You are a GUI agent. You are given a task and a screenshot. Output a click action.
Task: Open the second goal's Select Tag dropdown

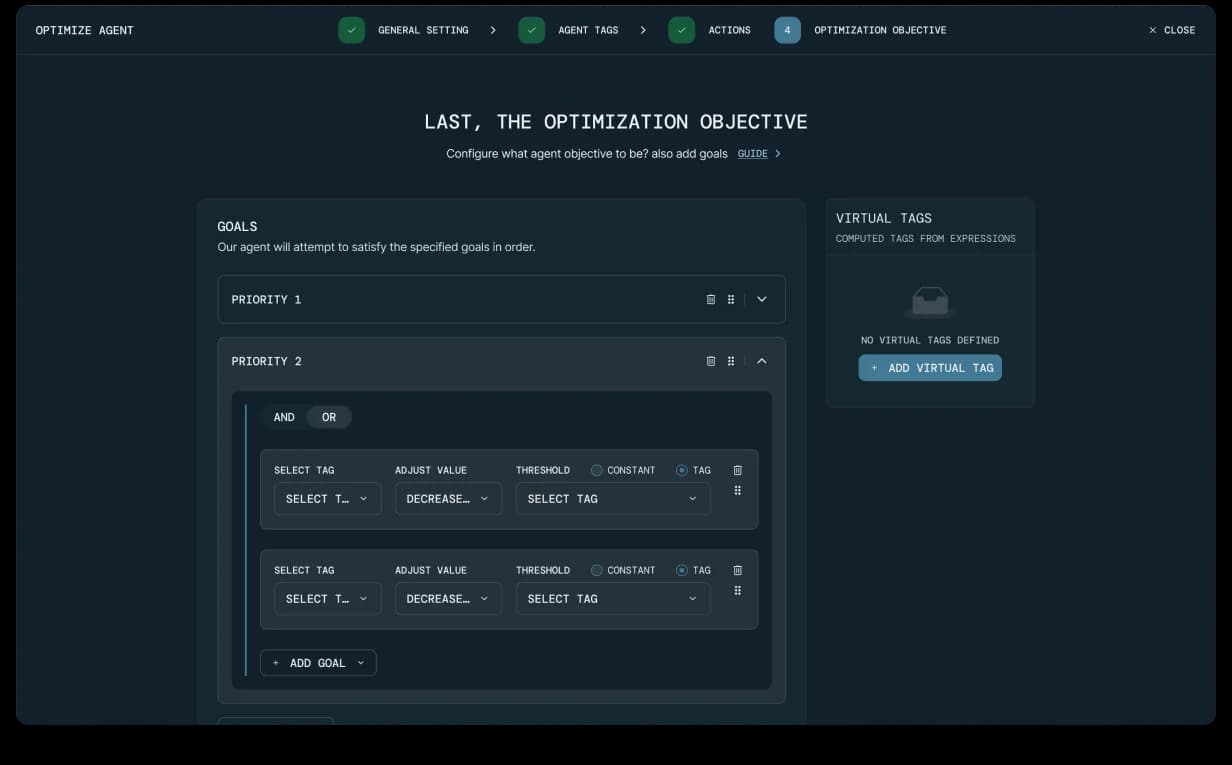[x=327, y=599]
